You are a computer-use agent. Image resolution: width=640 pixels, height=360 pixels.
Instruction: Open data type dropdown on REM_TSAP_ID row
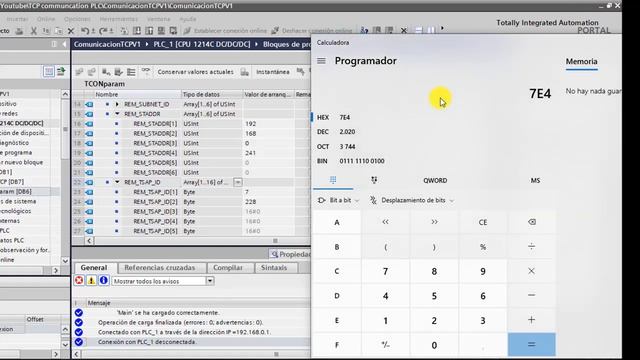(x=238, y=182)
